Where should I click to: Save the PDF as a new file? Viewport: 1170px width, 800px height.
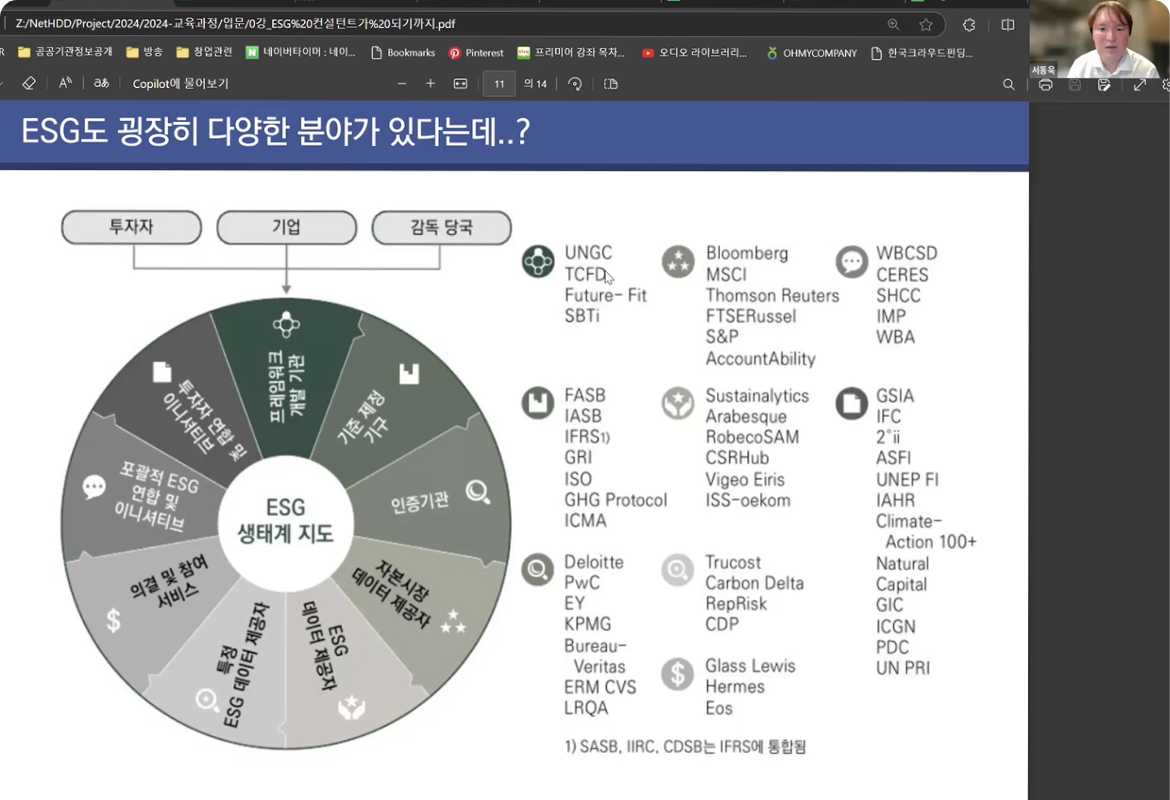point(1104,84)
